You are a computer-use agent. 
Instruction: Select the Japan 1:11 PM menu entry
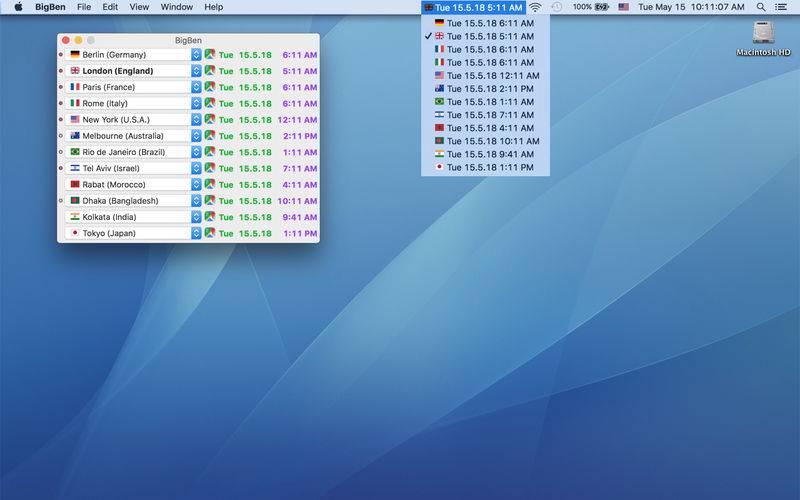(x=485, y=167)
